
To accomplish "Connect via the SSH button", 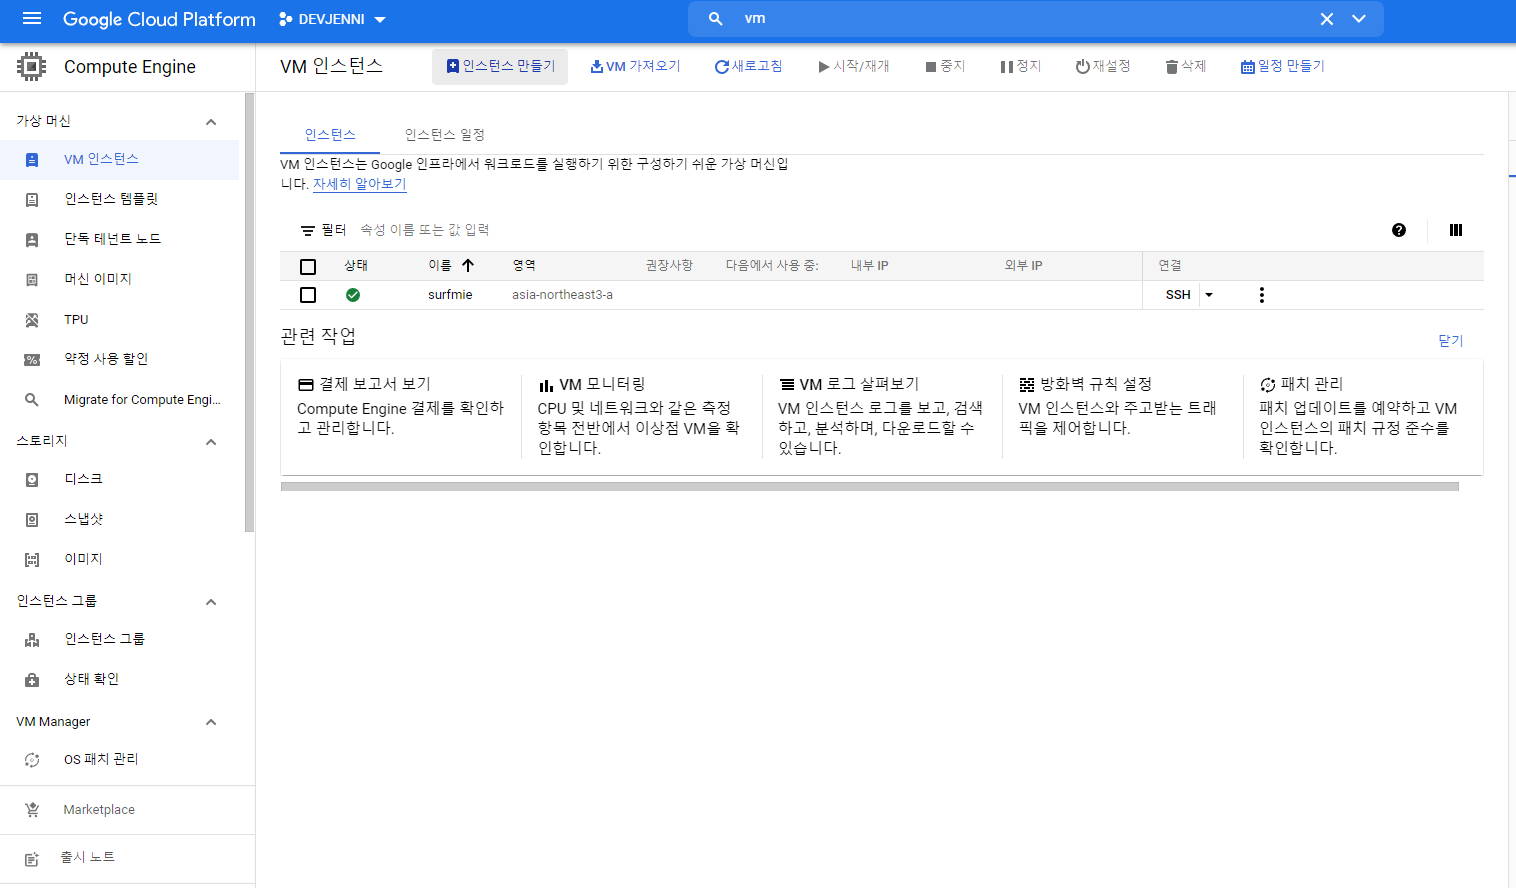I will (x=1178, y=295).
